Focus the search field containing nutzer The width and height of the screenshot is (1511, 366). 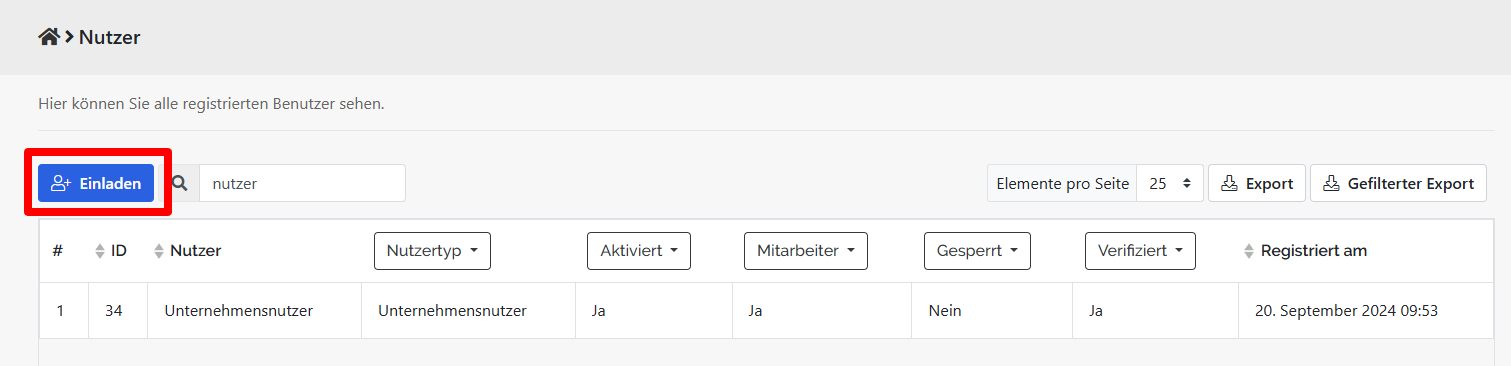[302, 183]
